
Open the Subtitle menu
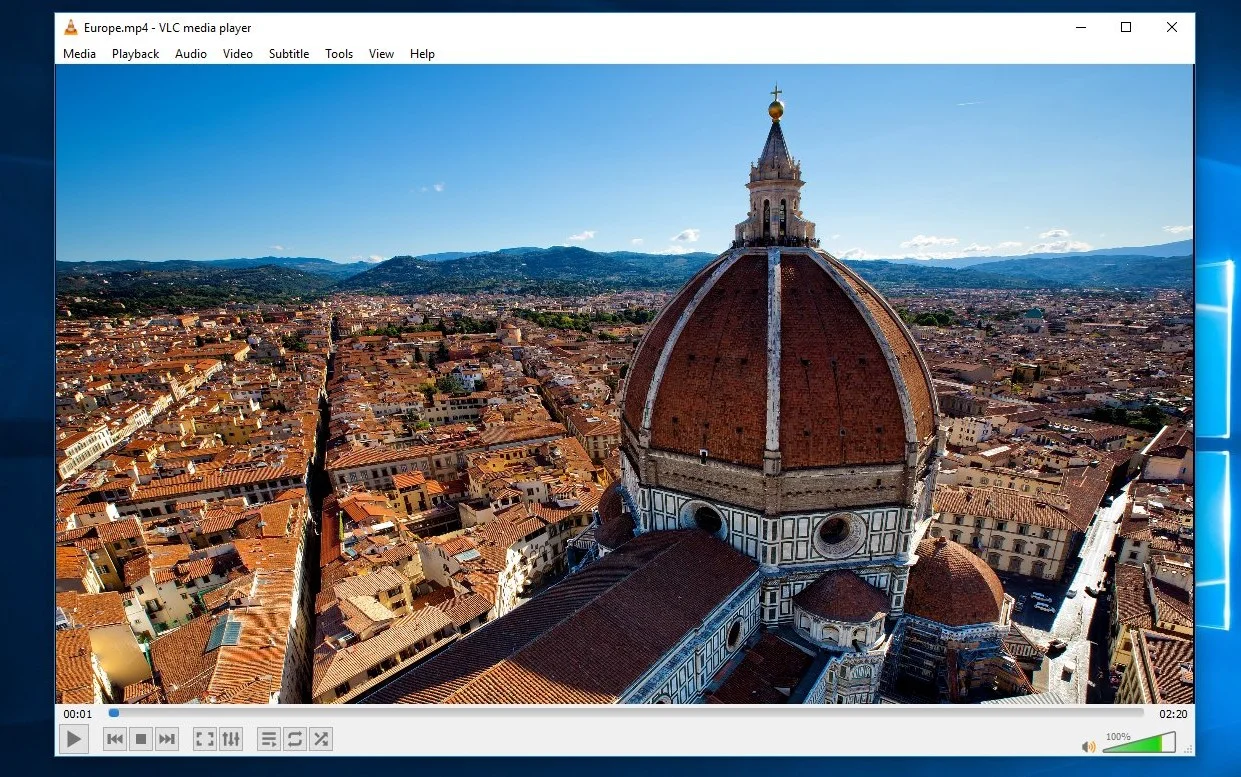pyautogui.click(x=289, y=54)
